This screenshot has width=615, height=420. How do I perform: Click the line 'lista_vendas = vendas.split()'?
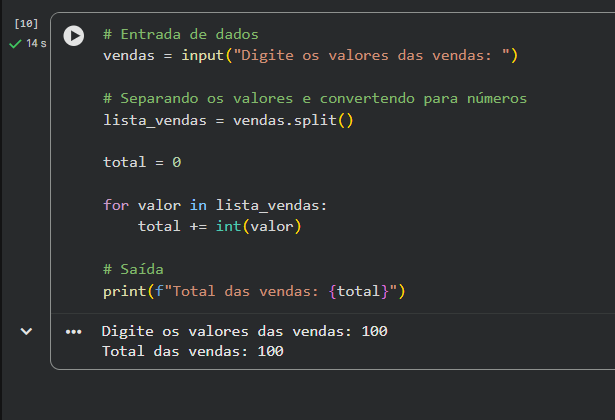click(228, 120)
